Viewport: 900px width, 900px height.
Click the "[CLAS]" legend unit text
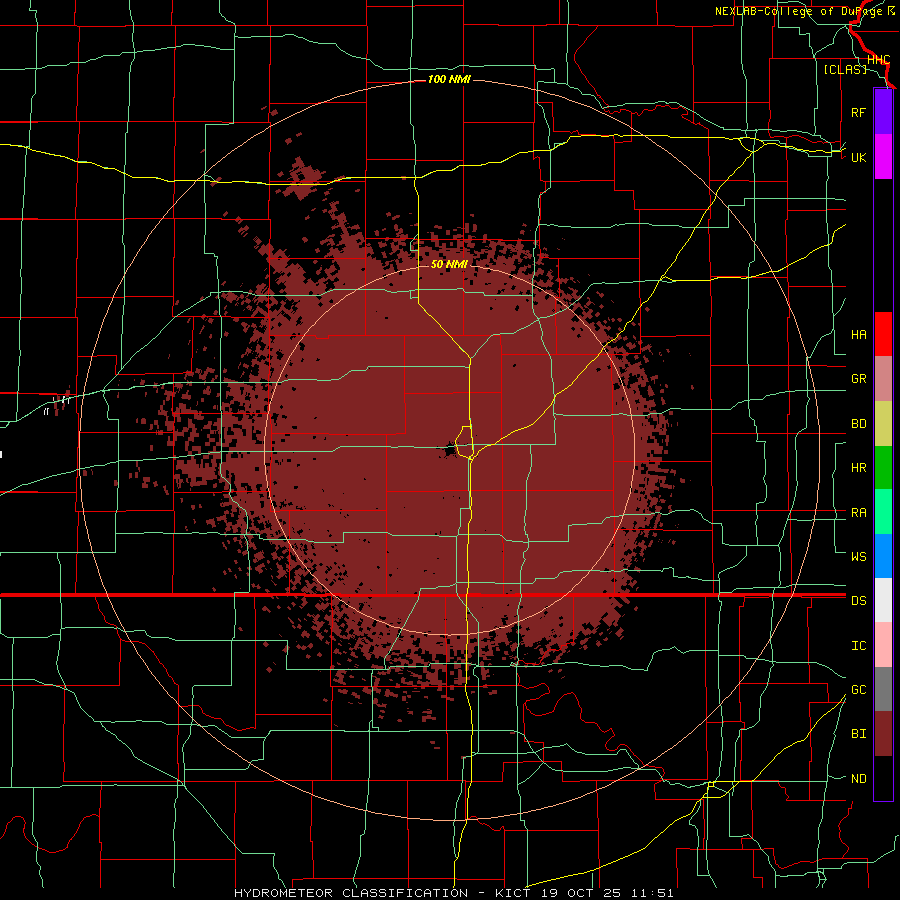pyautogui.click(x=845, y=69)
